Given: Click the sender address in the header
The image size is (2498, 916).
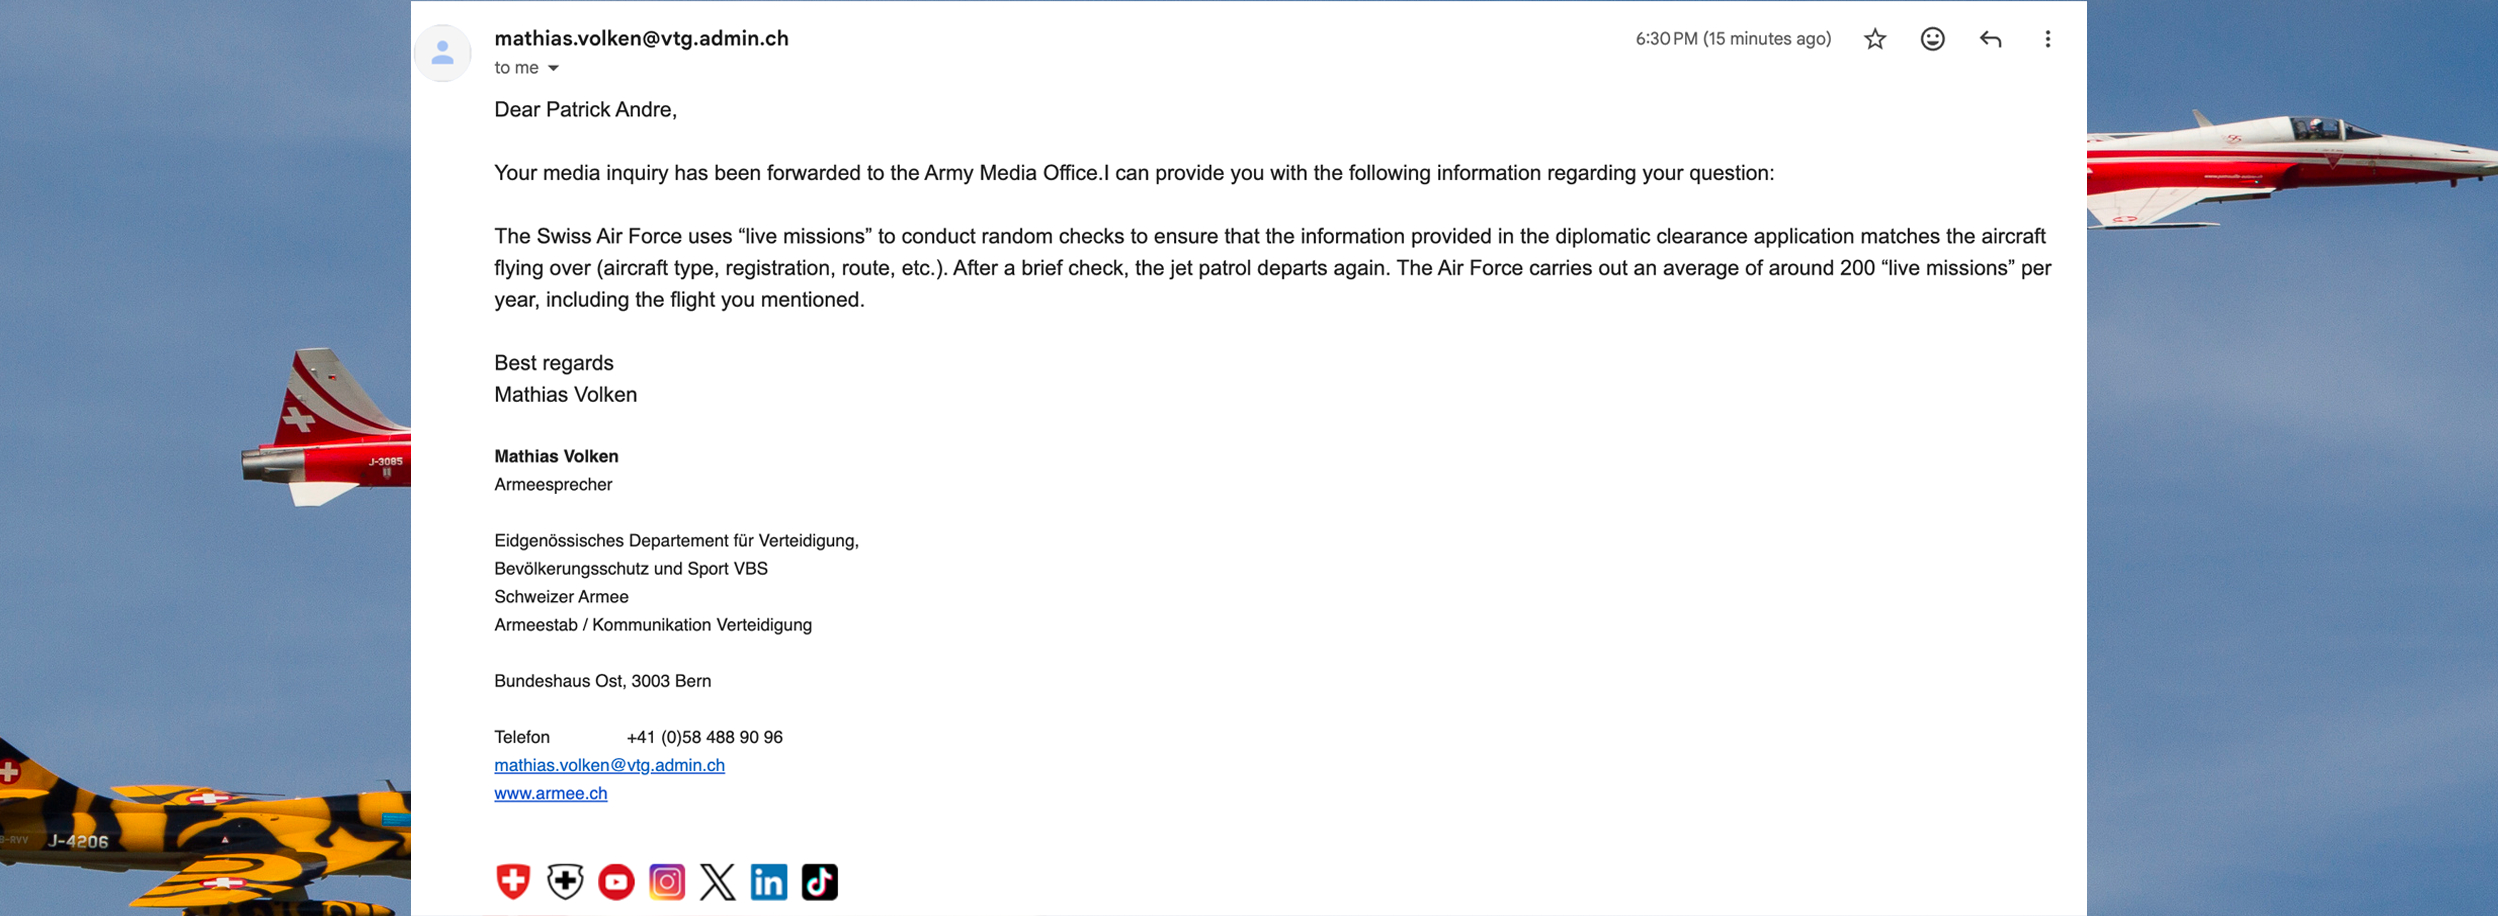Looking at the screenshot, I should click(641, 38).
